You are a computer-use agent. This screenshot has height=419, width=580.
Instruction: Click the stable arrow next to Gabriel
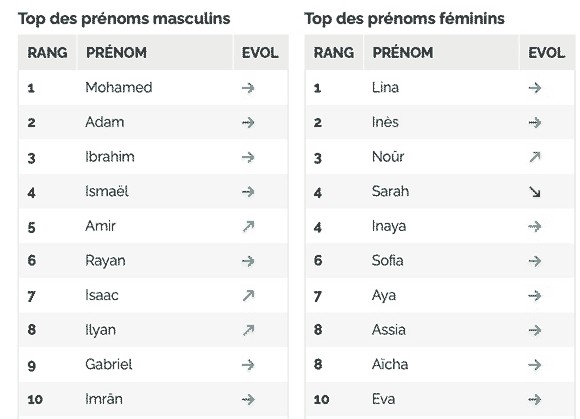click(x=248, y=365)
